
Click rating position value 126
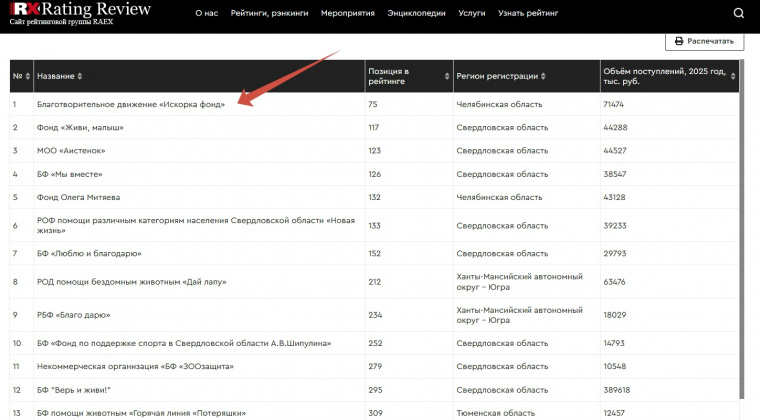click(375, 174)
